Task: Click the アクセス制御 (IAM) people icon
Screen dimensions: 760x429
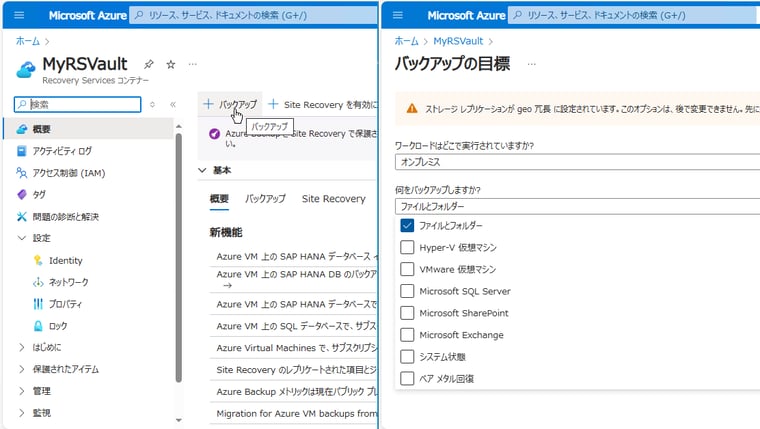Action: pyautogui.click(x=21, y=173)
